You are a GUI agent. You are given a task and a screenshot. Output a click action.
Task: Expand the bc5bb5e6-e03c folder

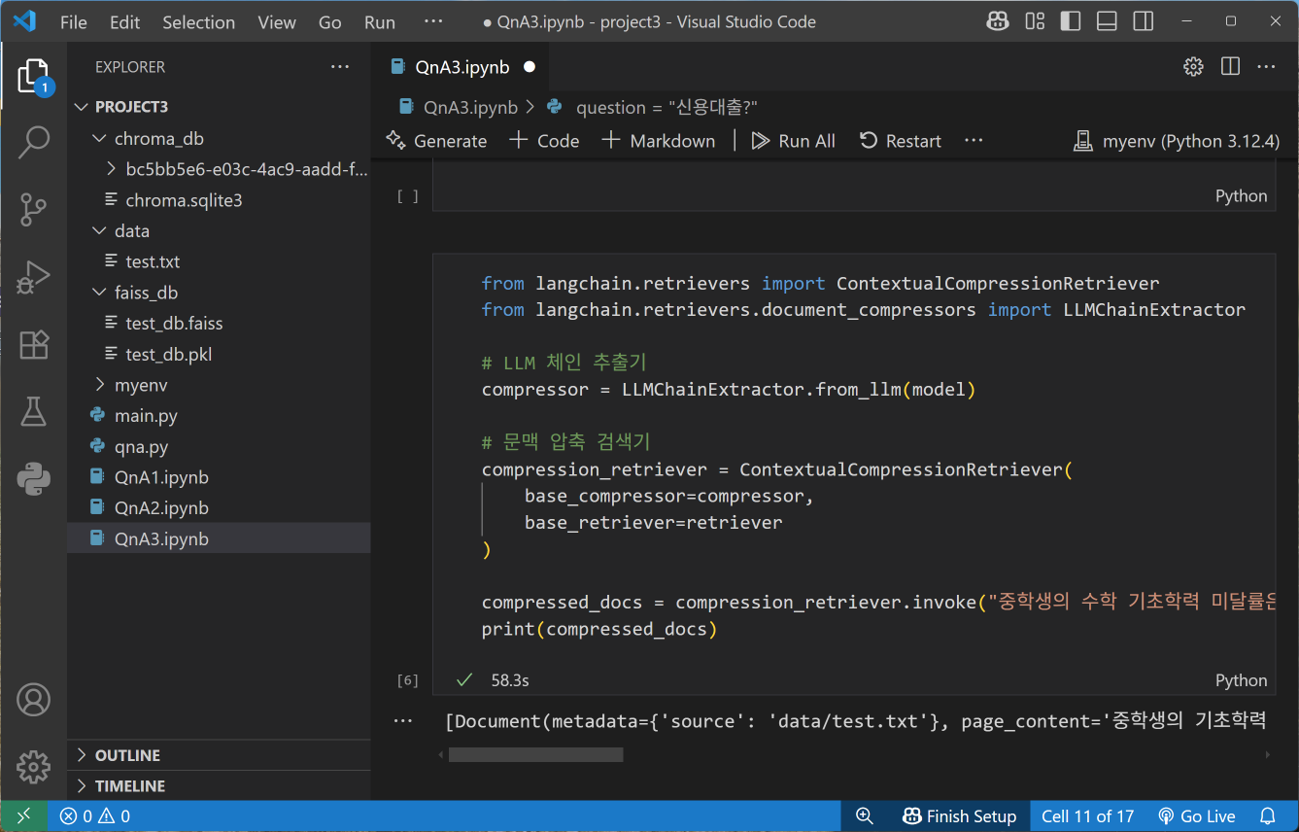click(220, 169)
